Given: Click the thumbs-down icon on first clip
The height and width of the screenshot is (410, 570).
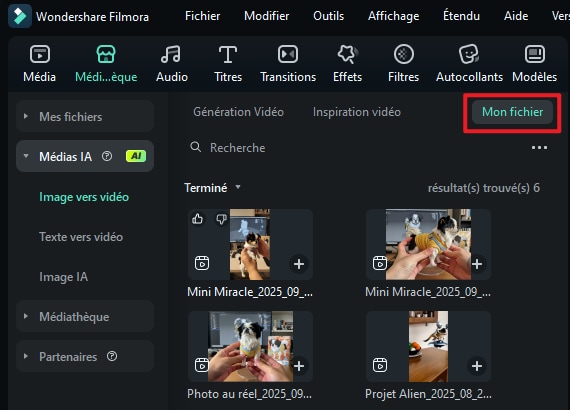Looking at the screenshot, I should pyautogui.click(x=221, y=218).
